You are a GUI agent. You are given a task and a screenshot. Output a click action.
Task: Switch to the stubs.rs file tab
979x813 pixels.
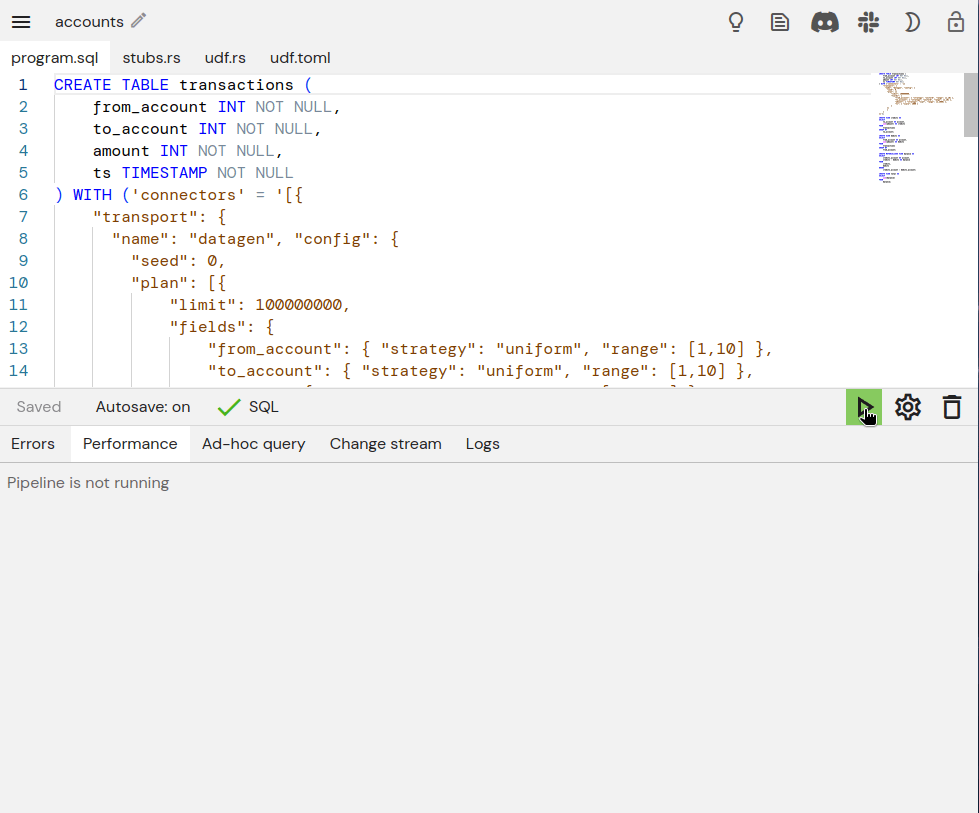pos(151,58)
